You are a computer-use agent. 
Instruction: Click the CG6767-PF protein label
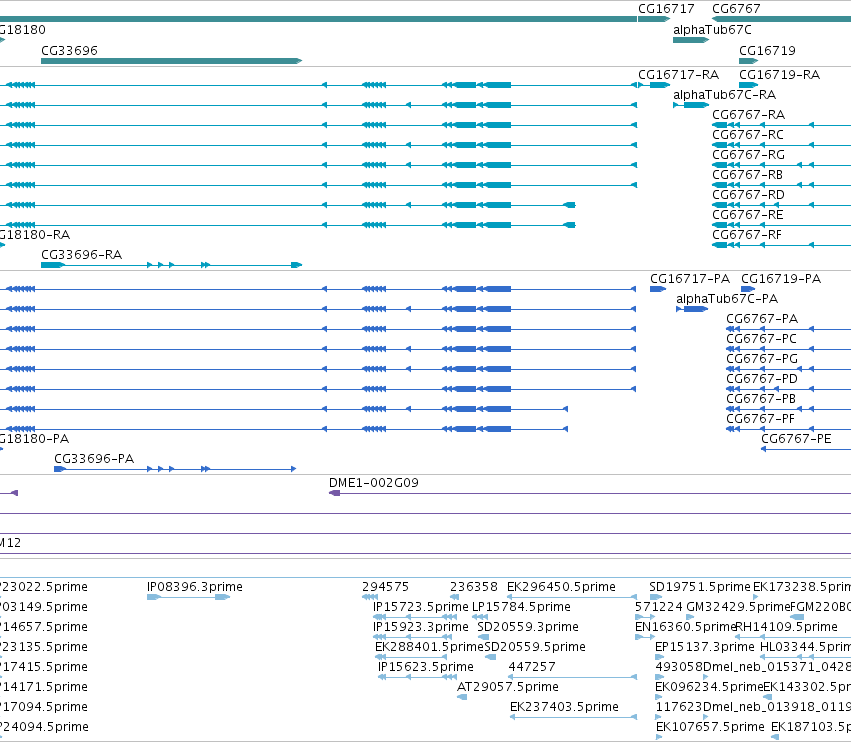[760, 419]
